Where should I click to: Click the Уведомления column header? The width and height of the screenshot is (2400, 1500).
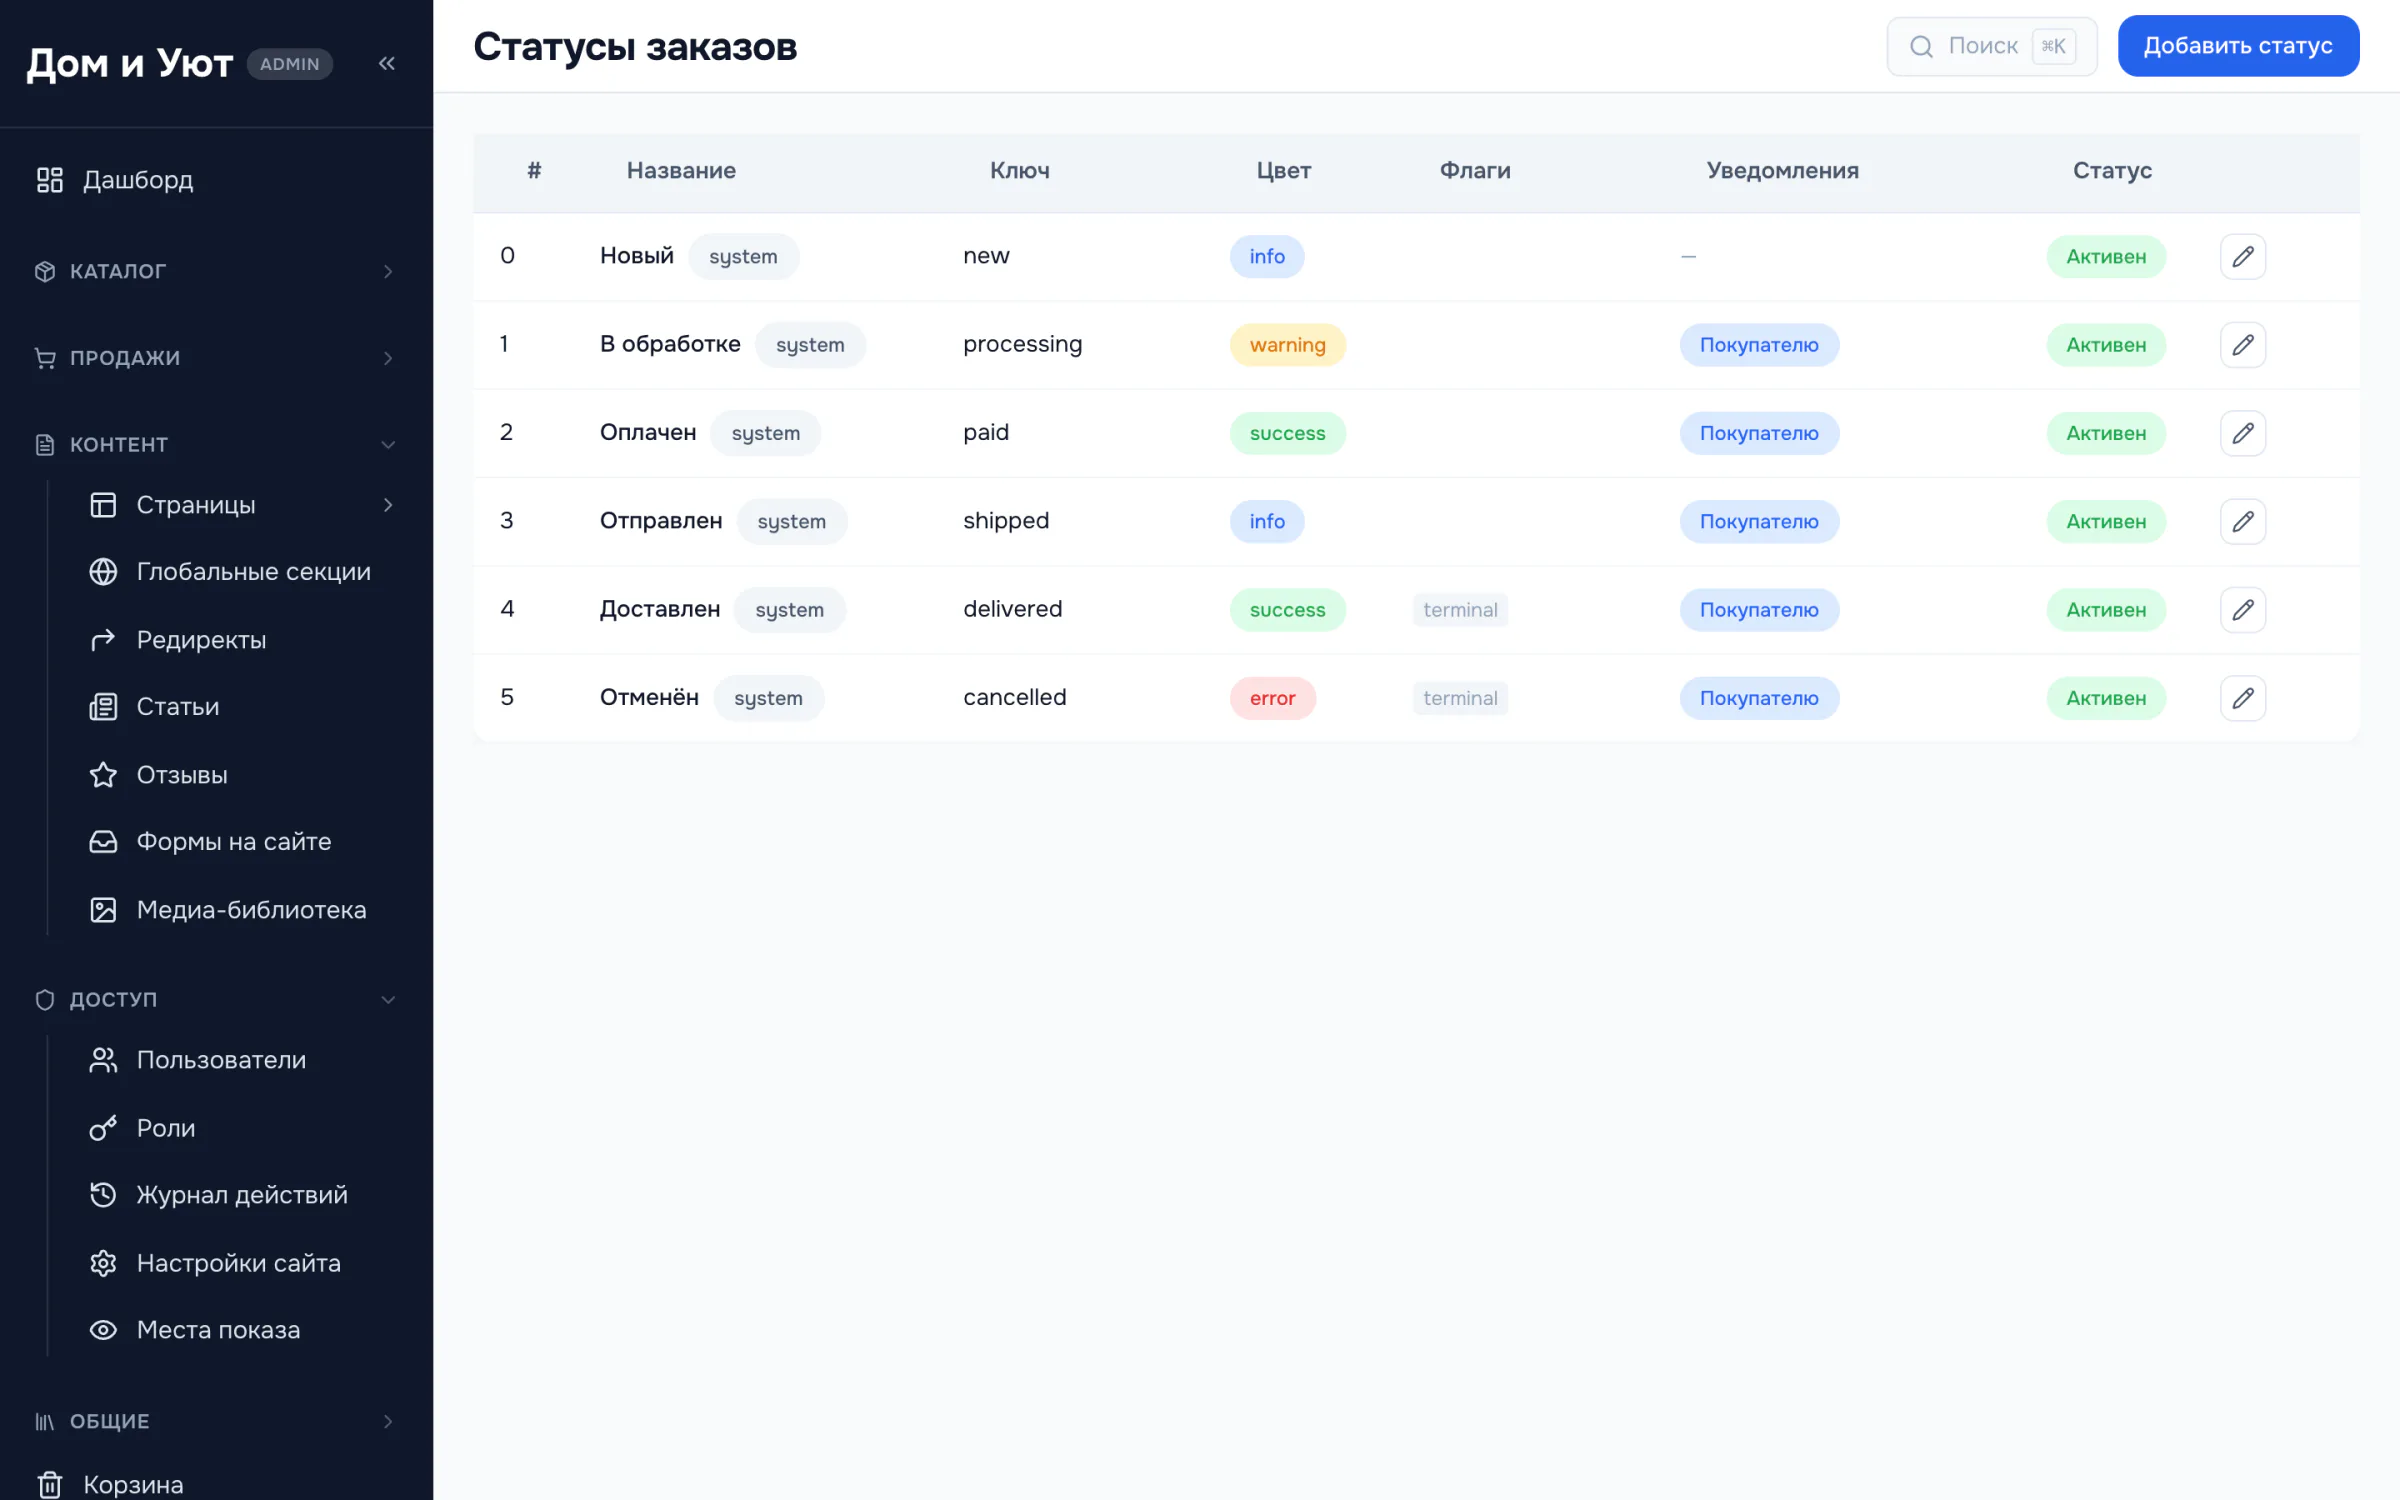[1782, 171]
